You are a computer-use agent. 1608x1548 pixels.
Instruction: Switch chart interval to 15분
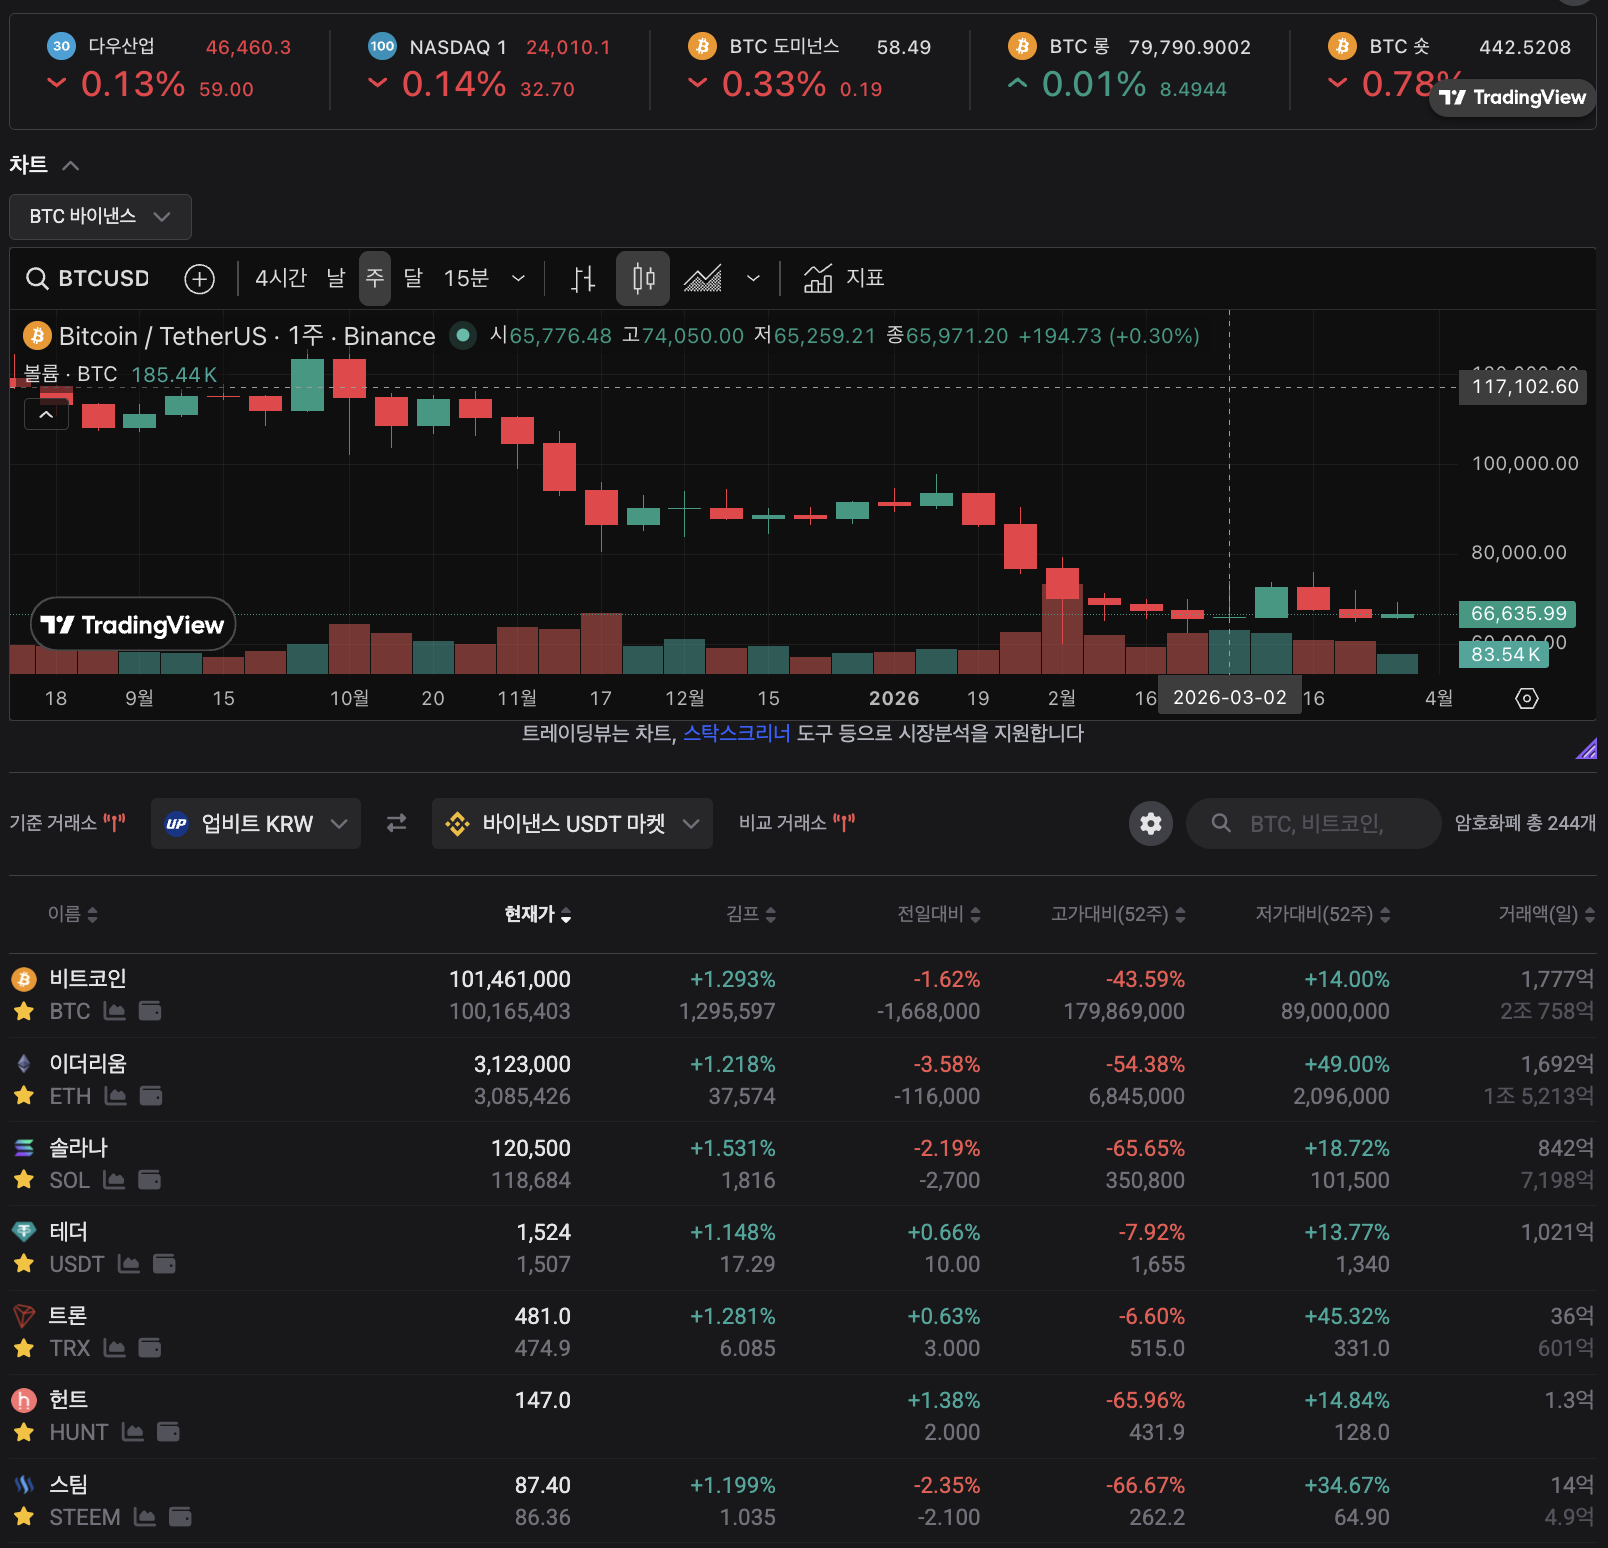(x=466, y=278)
